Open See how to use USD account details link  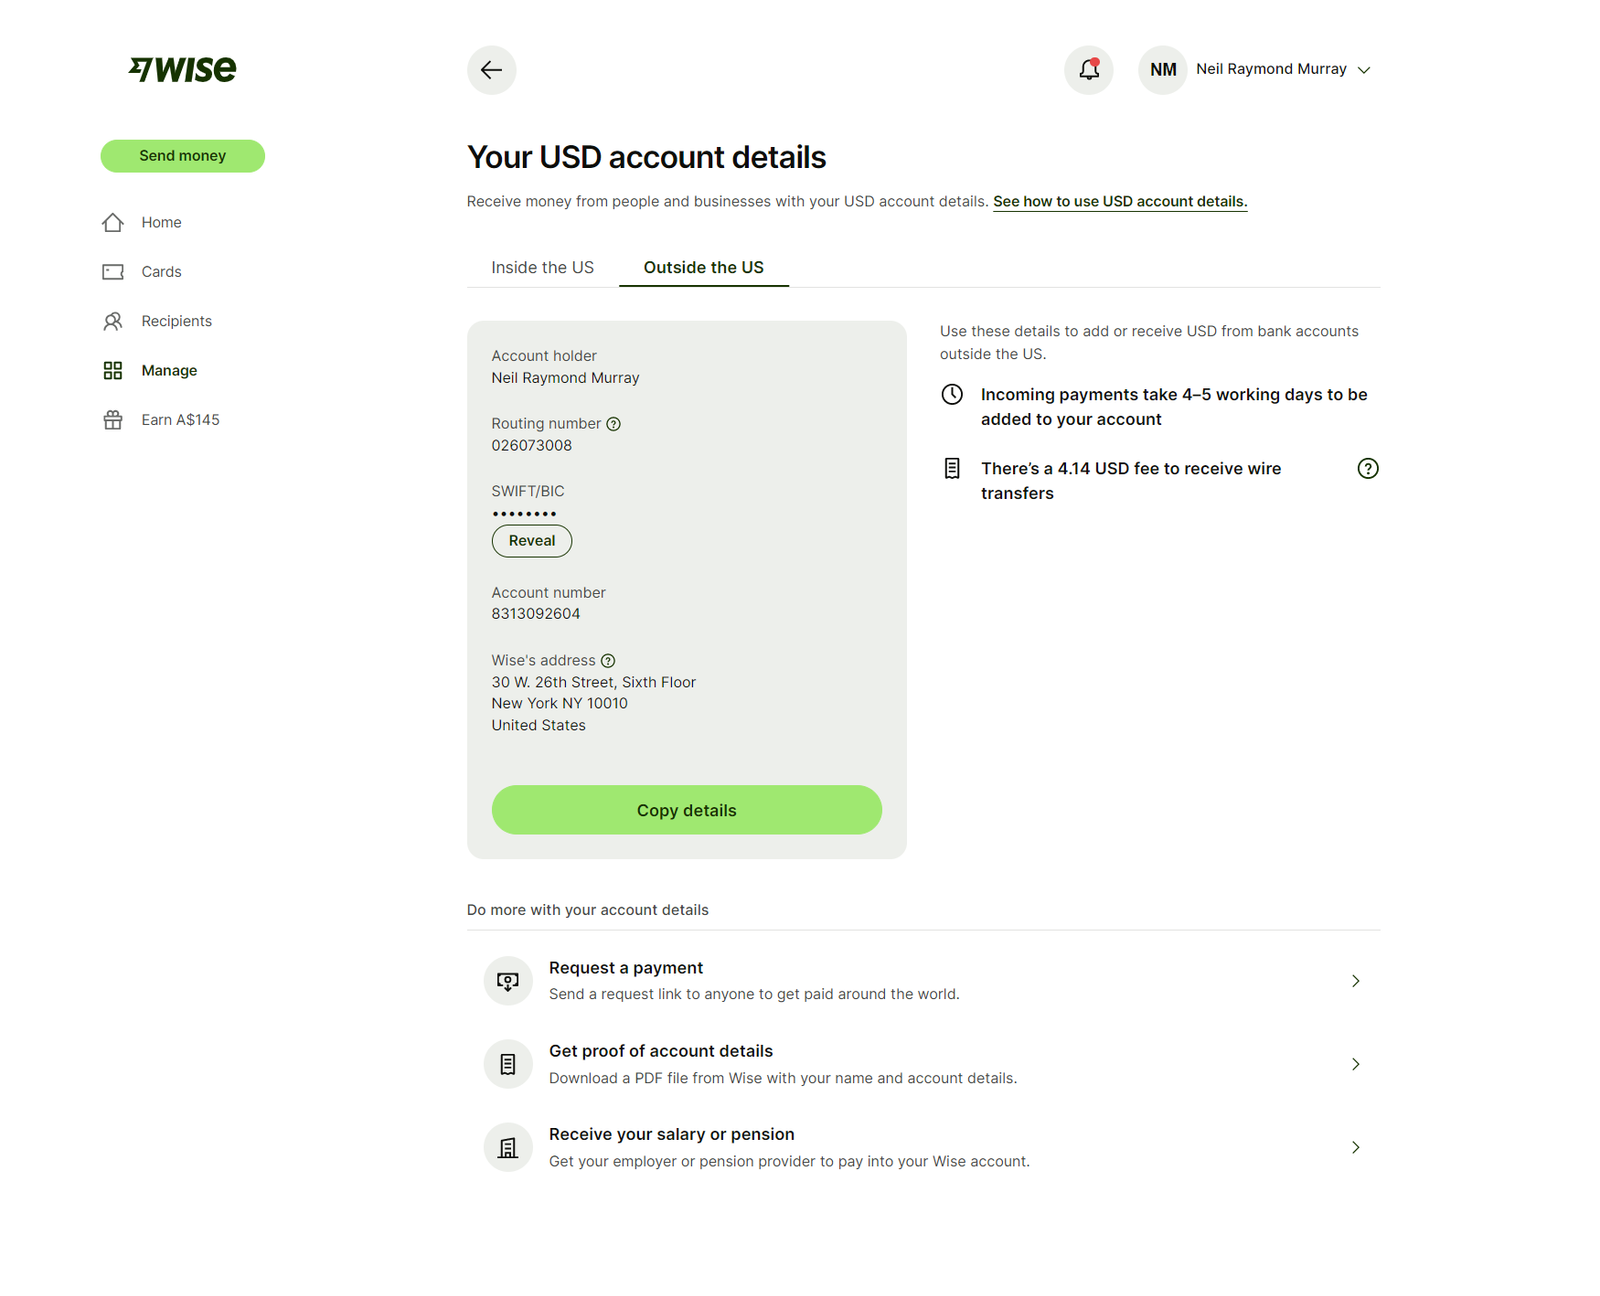click(x=1119, y=202)
